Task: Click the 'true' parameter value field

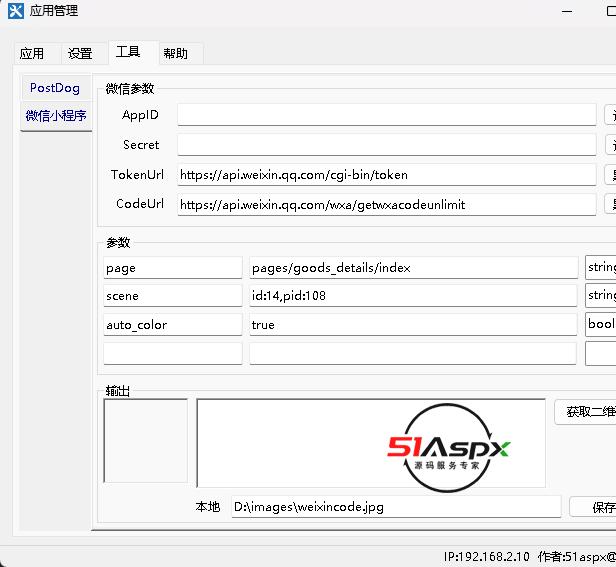Action: coord(413,325)
